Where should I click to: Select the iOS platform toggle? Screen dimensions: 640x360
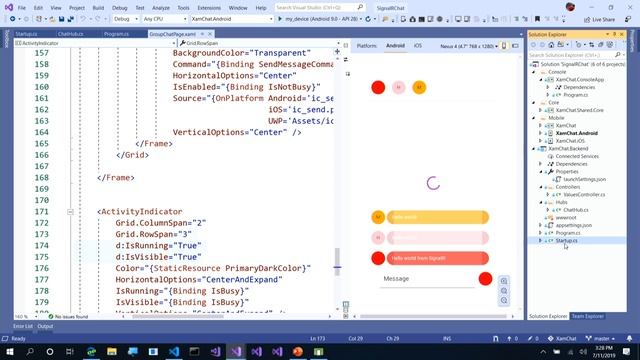[418, 46]
